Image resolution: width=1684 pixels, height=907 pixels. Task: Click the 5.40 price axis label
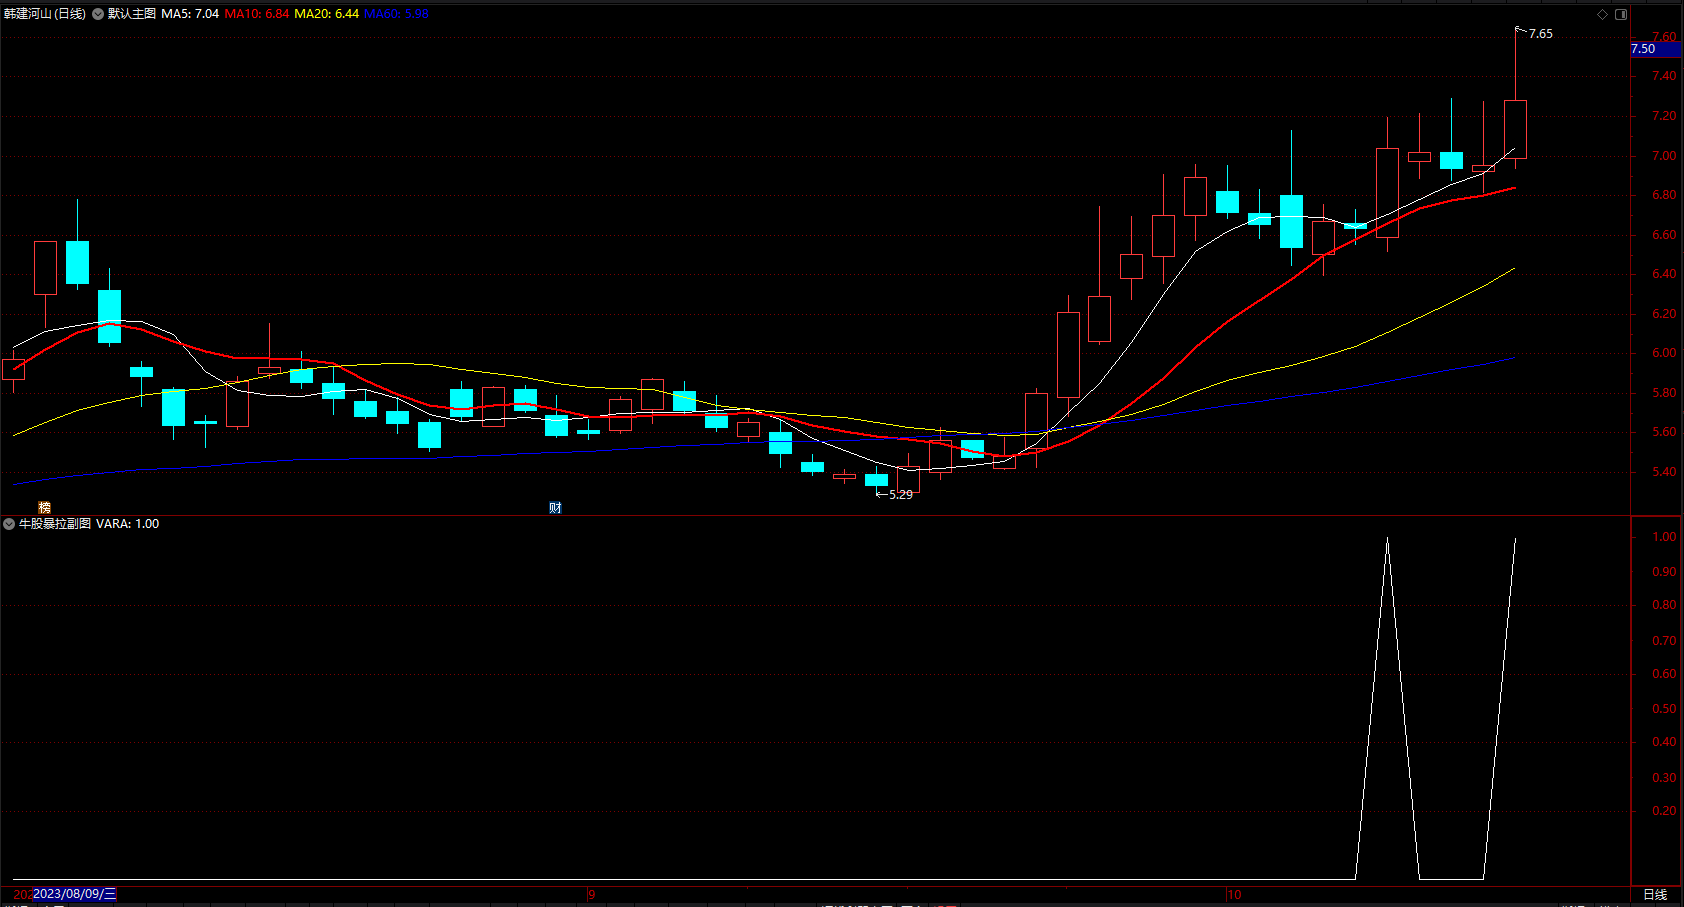tap(1664, 472)
